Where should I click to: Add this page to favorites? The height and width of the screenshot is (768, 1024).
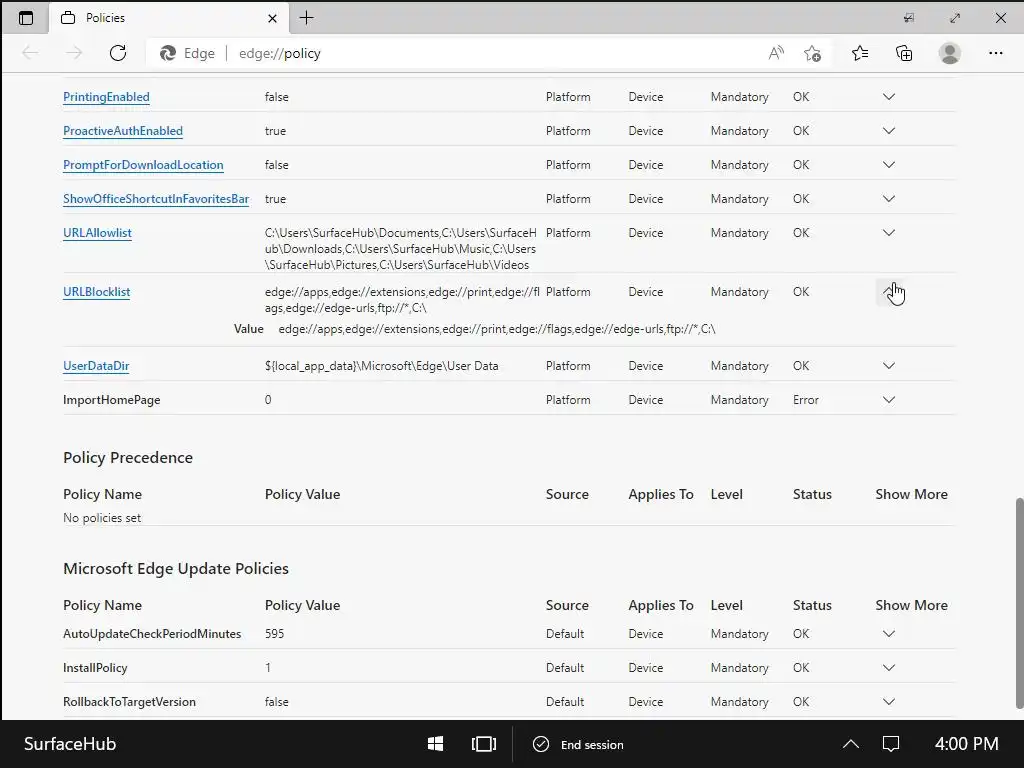pos(812,53)
